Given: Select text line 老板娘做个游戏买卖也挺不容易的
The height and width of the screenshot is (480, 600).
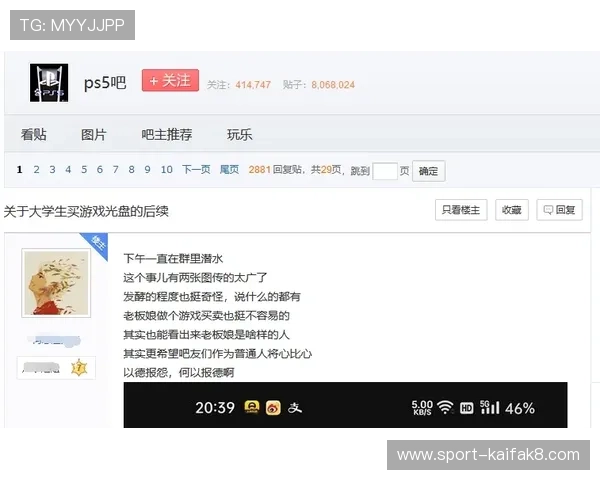Looking at the screenshot, I should (206, 316).
